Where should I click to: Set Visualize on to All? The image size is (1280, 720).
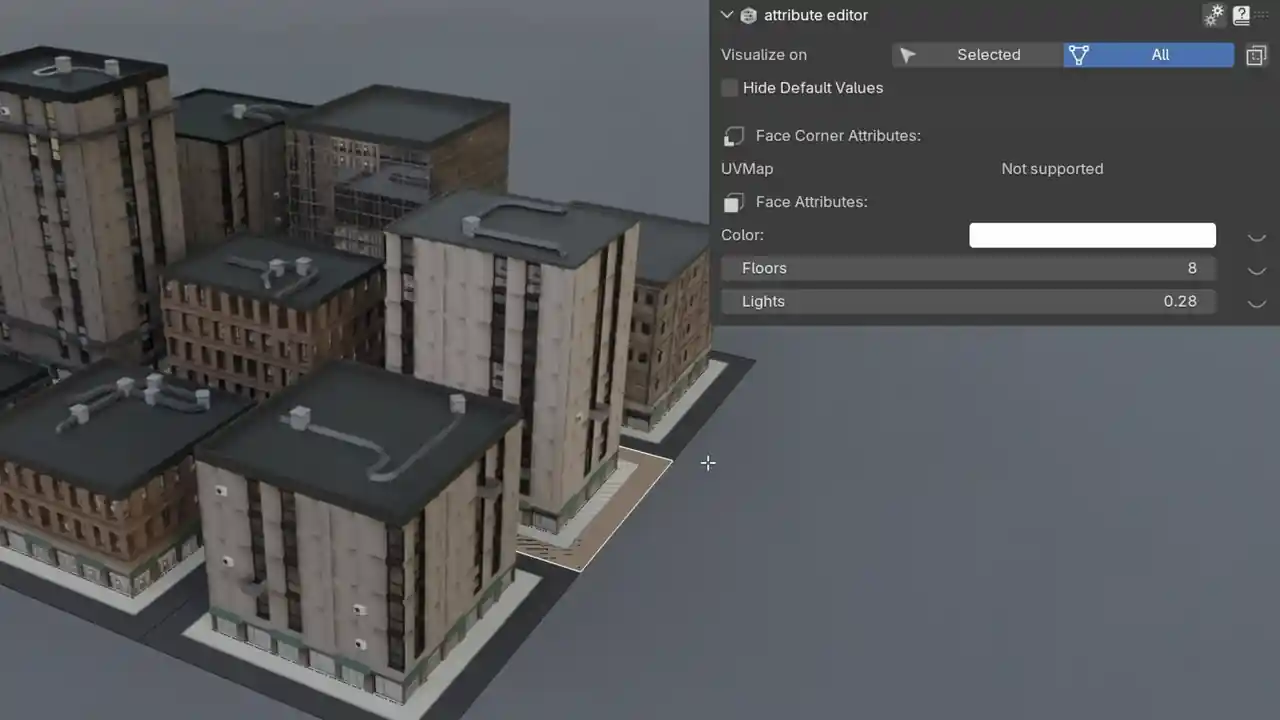(1149, 55)
